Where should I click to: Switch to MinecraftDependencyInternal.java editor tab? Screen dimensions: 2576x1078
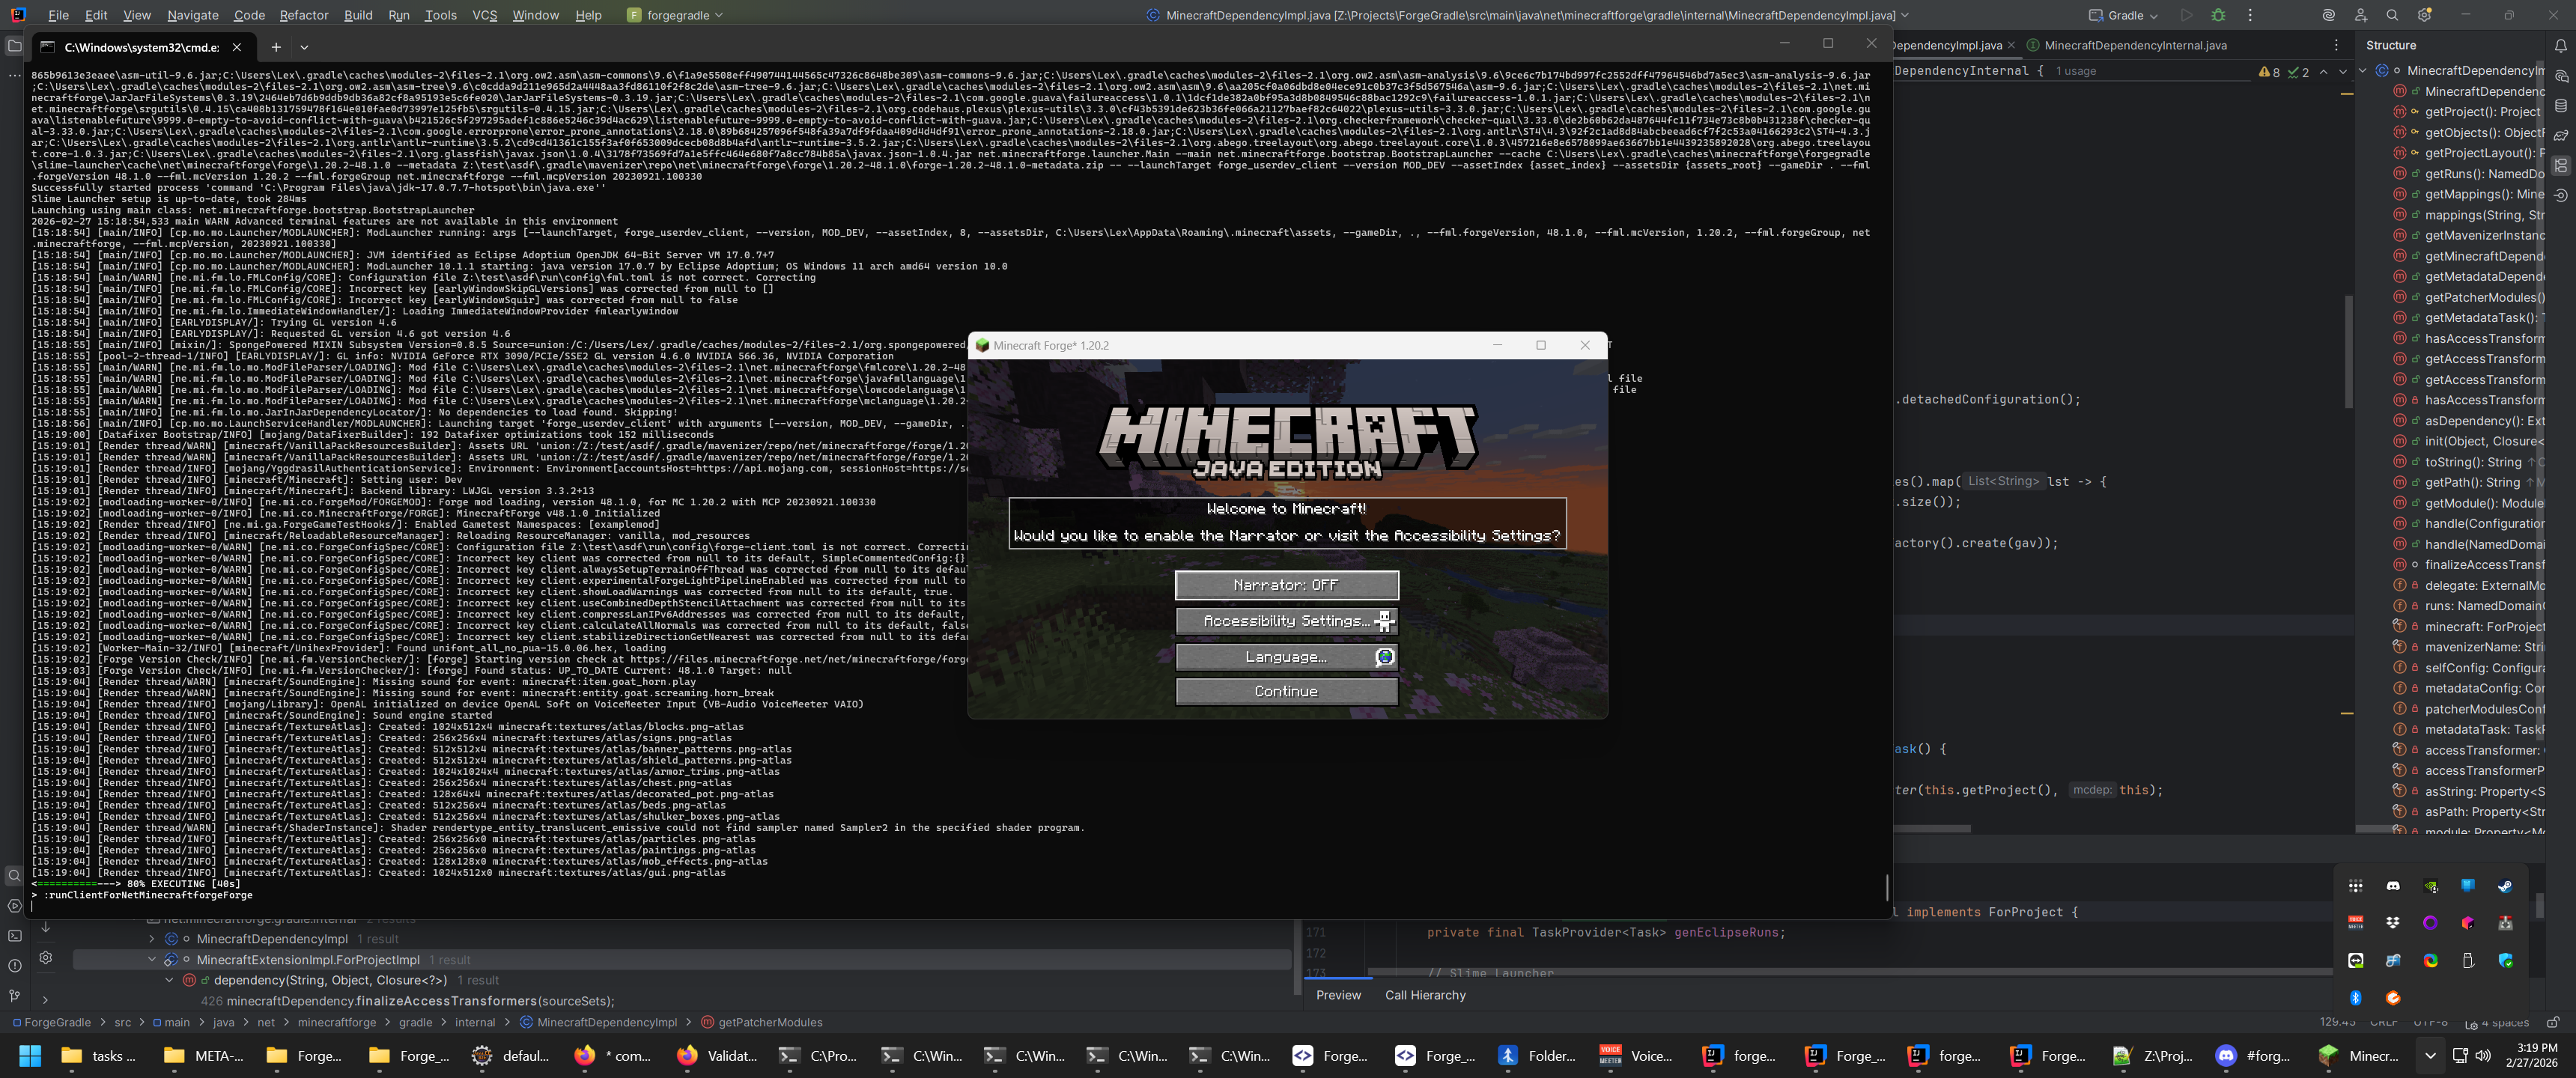(2134, 45)
